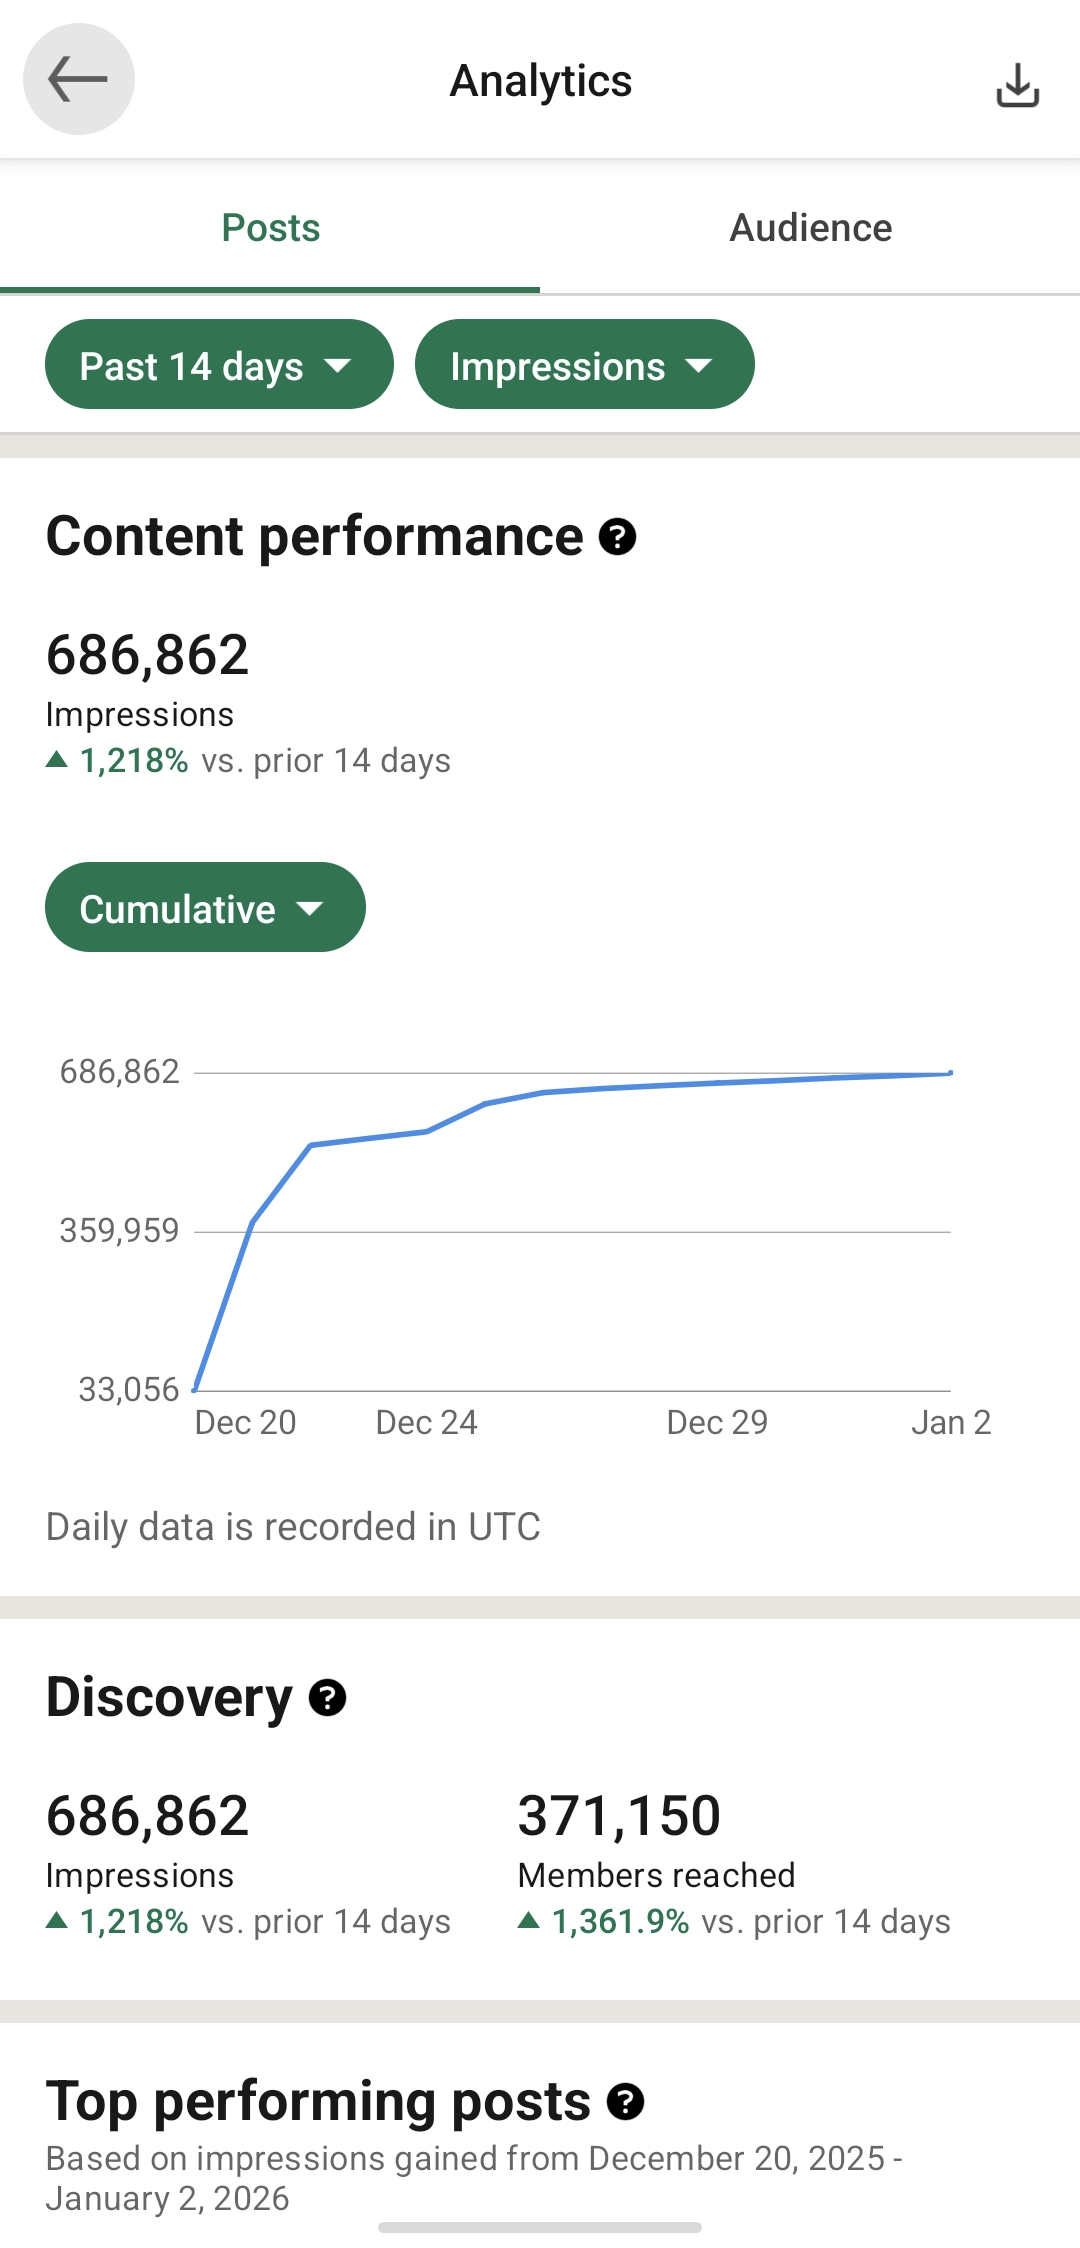Tap the 359,959 y-axis gridline label
Screen dimensions: 1080x2248
(x=120, y=1231)
